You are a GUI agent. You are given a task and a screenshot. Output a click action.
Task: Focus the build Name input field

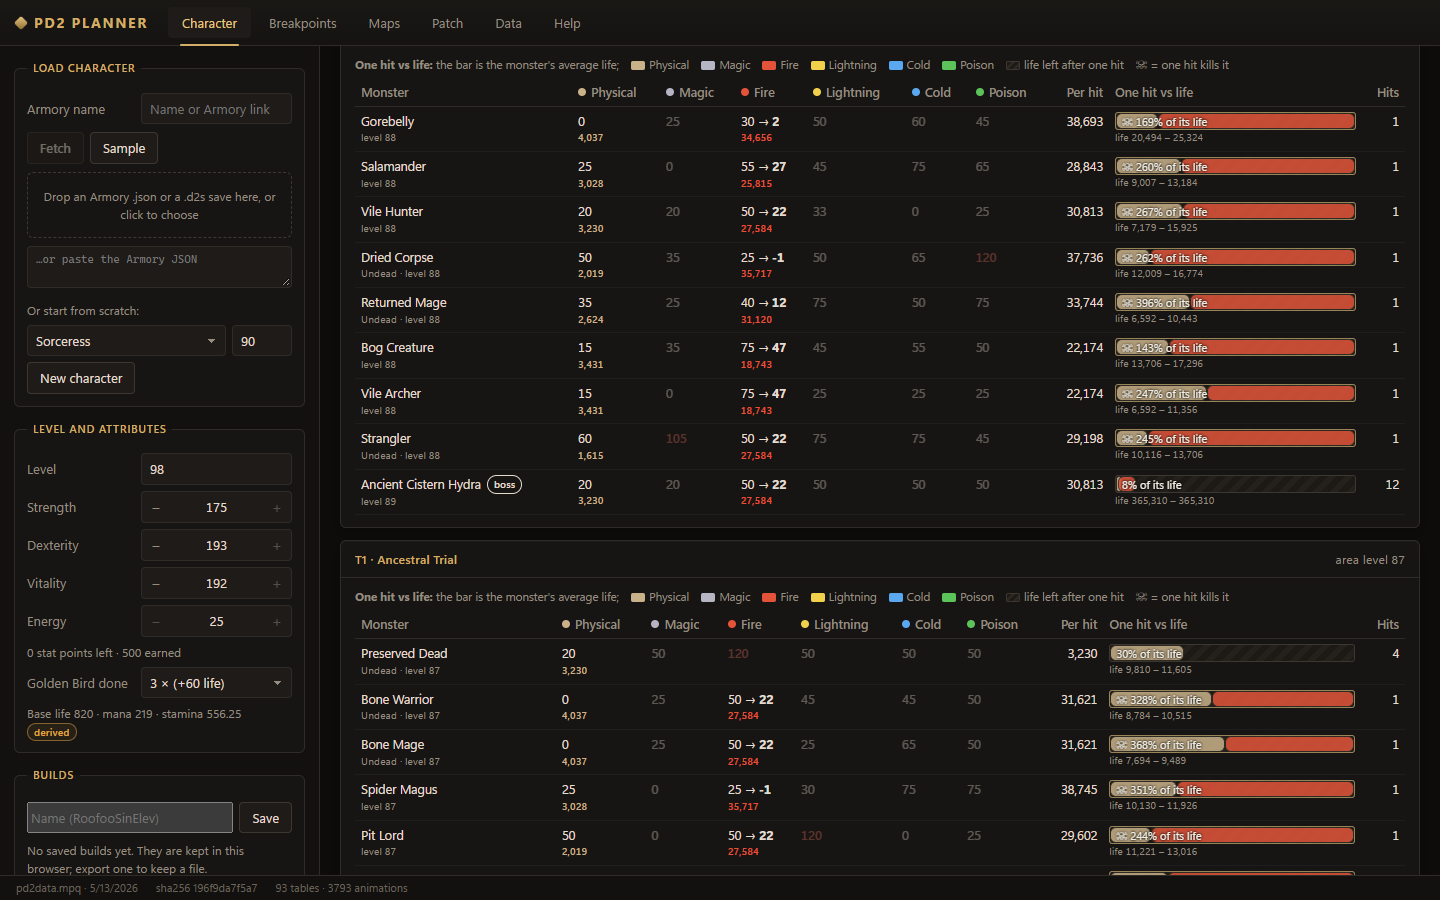[130, 818]
